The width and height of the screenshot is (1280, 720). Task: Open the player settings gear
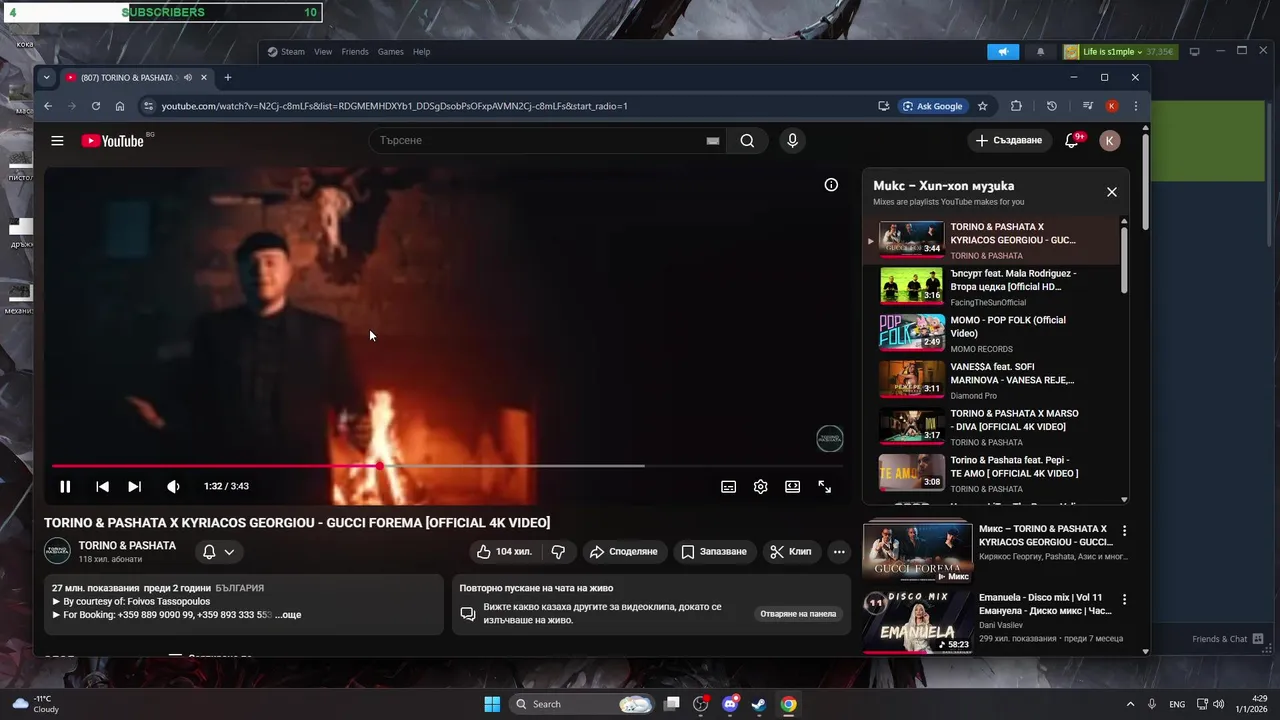[x=760, y=486]
